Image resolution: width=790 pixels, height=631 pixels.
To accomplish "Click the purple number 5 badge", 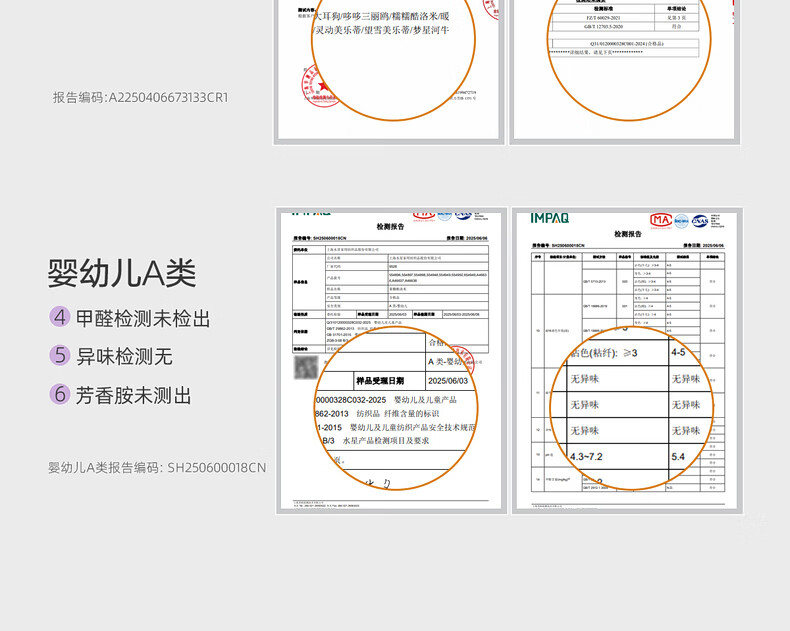I will [x=60, y=356].
